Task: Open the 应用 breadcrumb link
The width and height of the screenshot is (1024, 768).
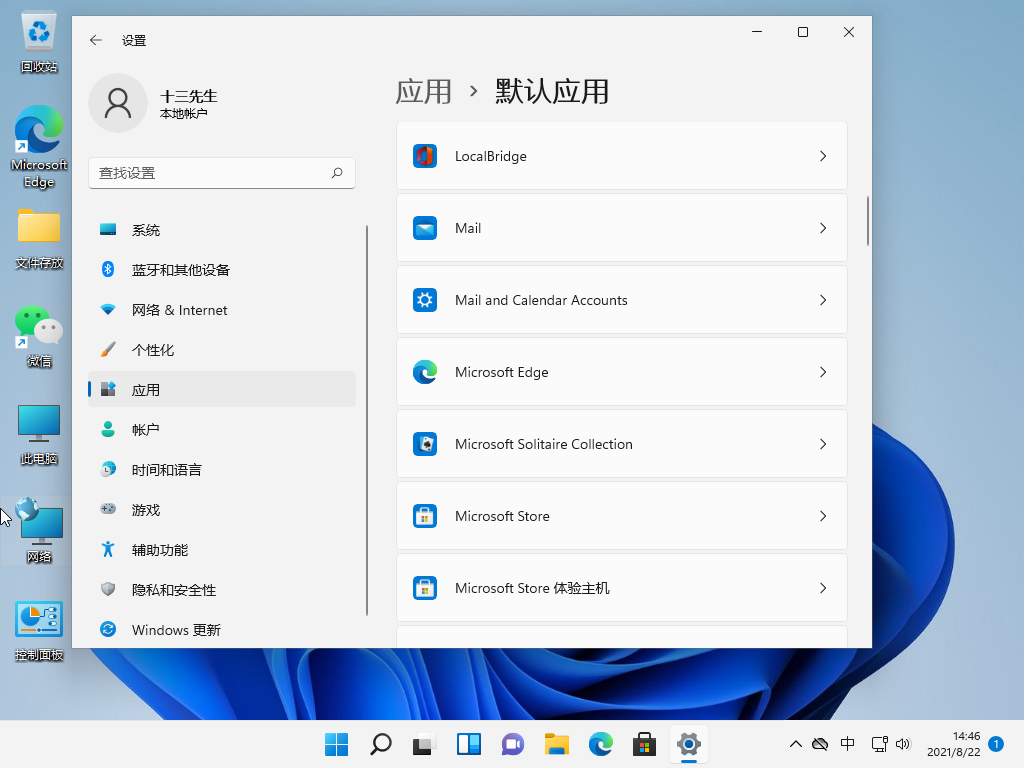Action: click(x=424, y=91)
